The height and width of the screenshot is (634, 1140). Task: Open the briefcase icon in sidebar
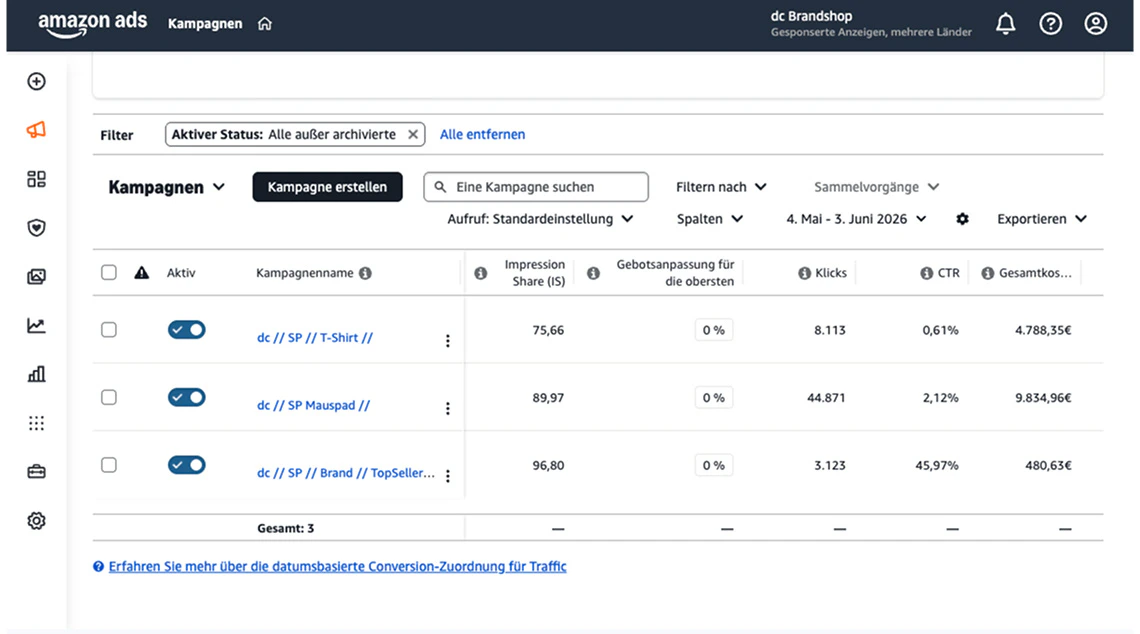[x=36, y=472]
